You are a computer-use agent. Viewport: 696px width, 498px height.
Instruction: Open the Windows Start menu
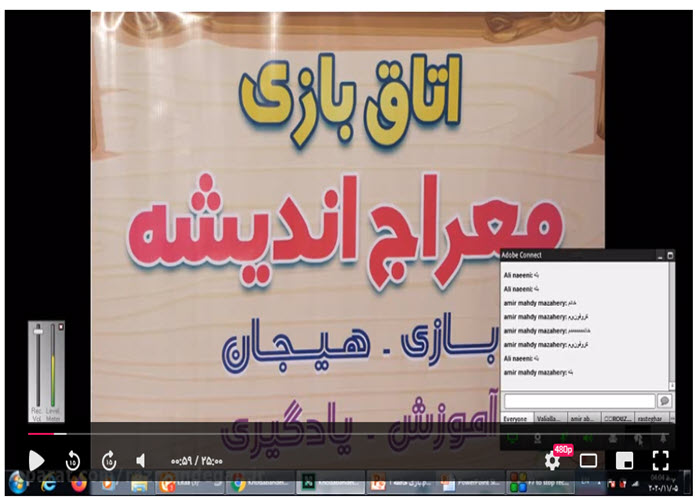pyautogui.click(x=18, y=483)
